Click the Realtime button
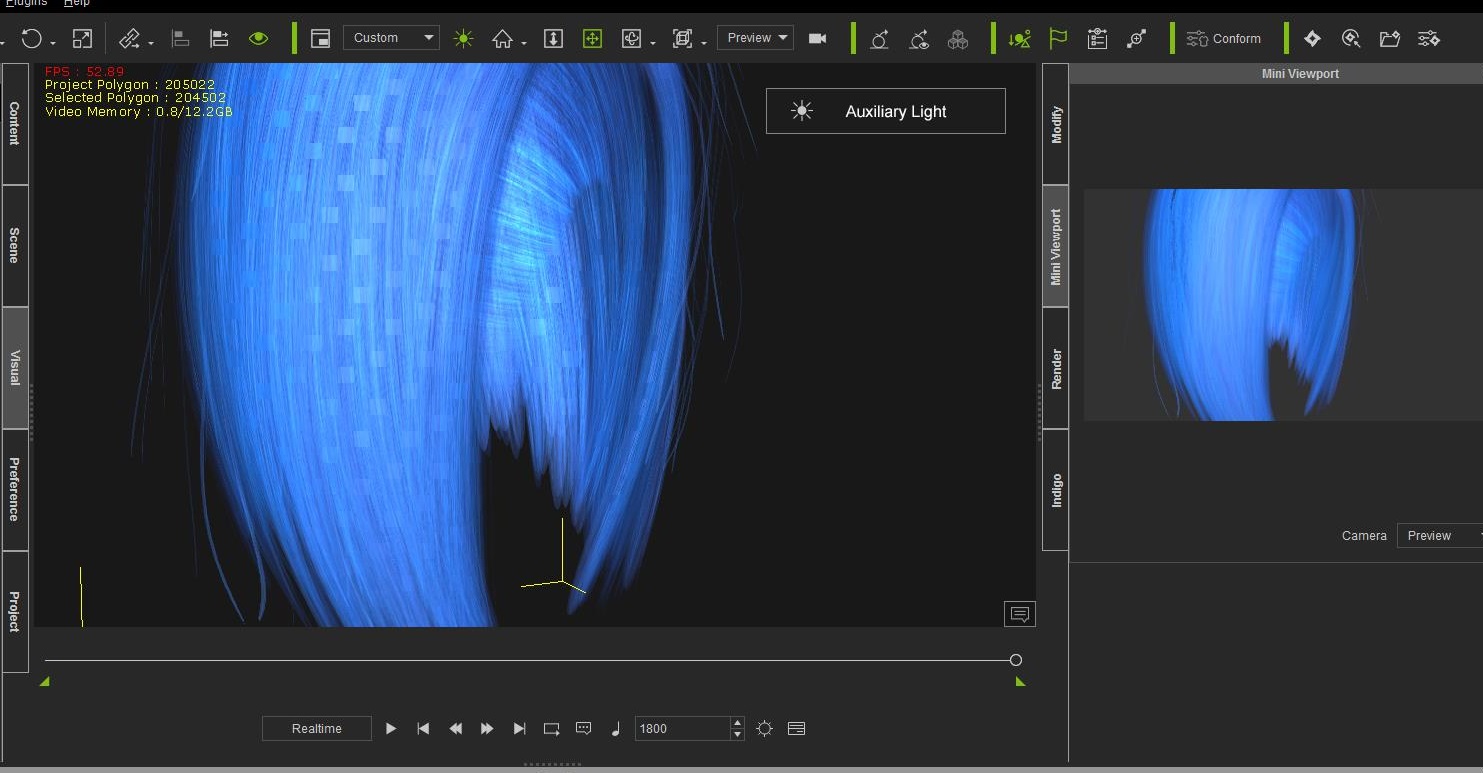Image resolution: width=1483 pixels, height=773 pixels. [317, 729]
